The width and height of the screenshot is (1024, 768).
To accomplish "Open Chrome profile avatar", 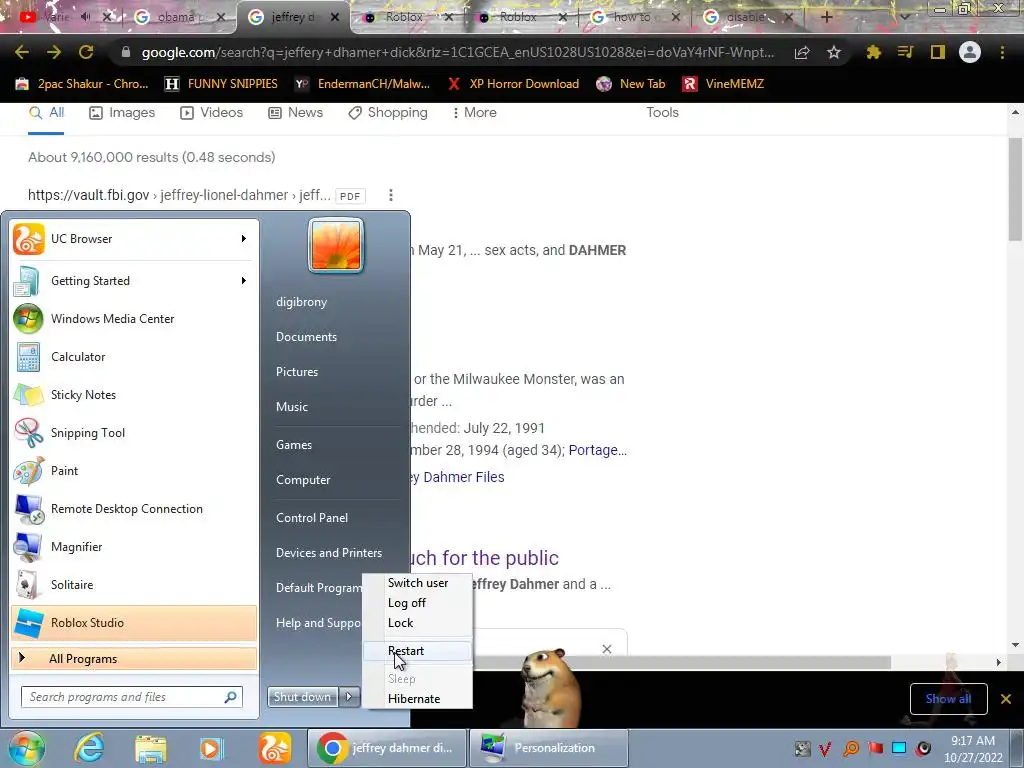I will click(x=970, y=52).
